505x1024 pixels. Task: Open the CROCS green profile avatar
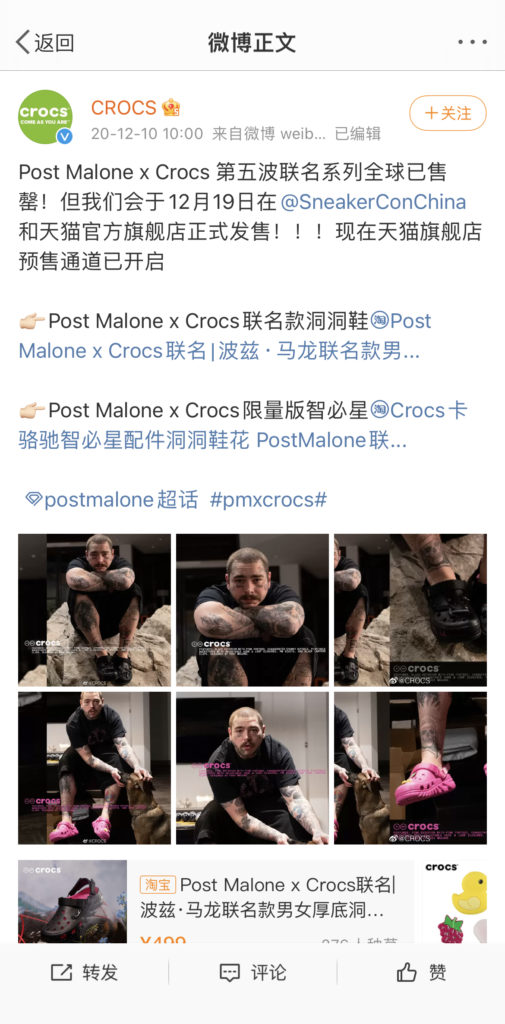(x=45, y=117)
